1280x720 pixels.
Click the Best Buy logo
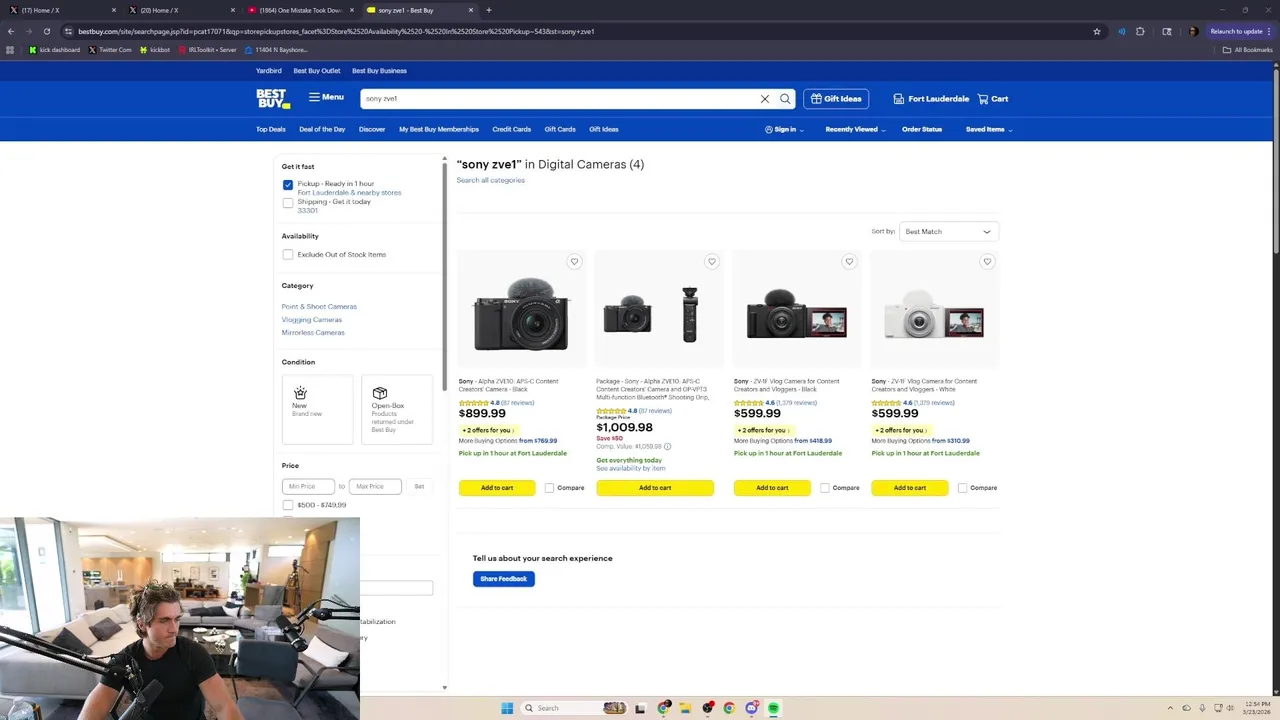tap(272, 98)
